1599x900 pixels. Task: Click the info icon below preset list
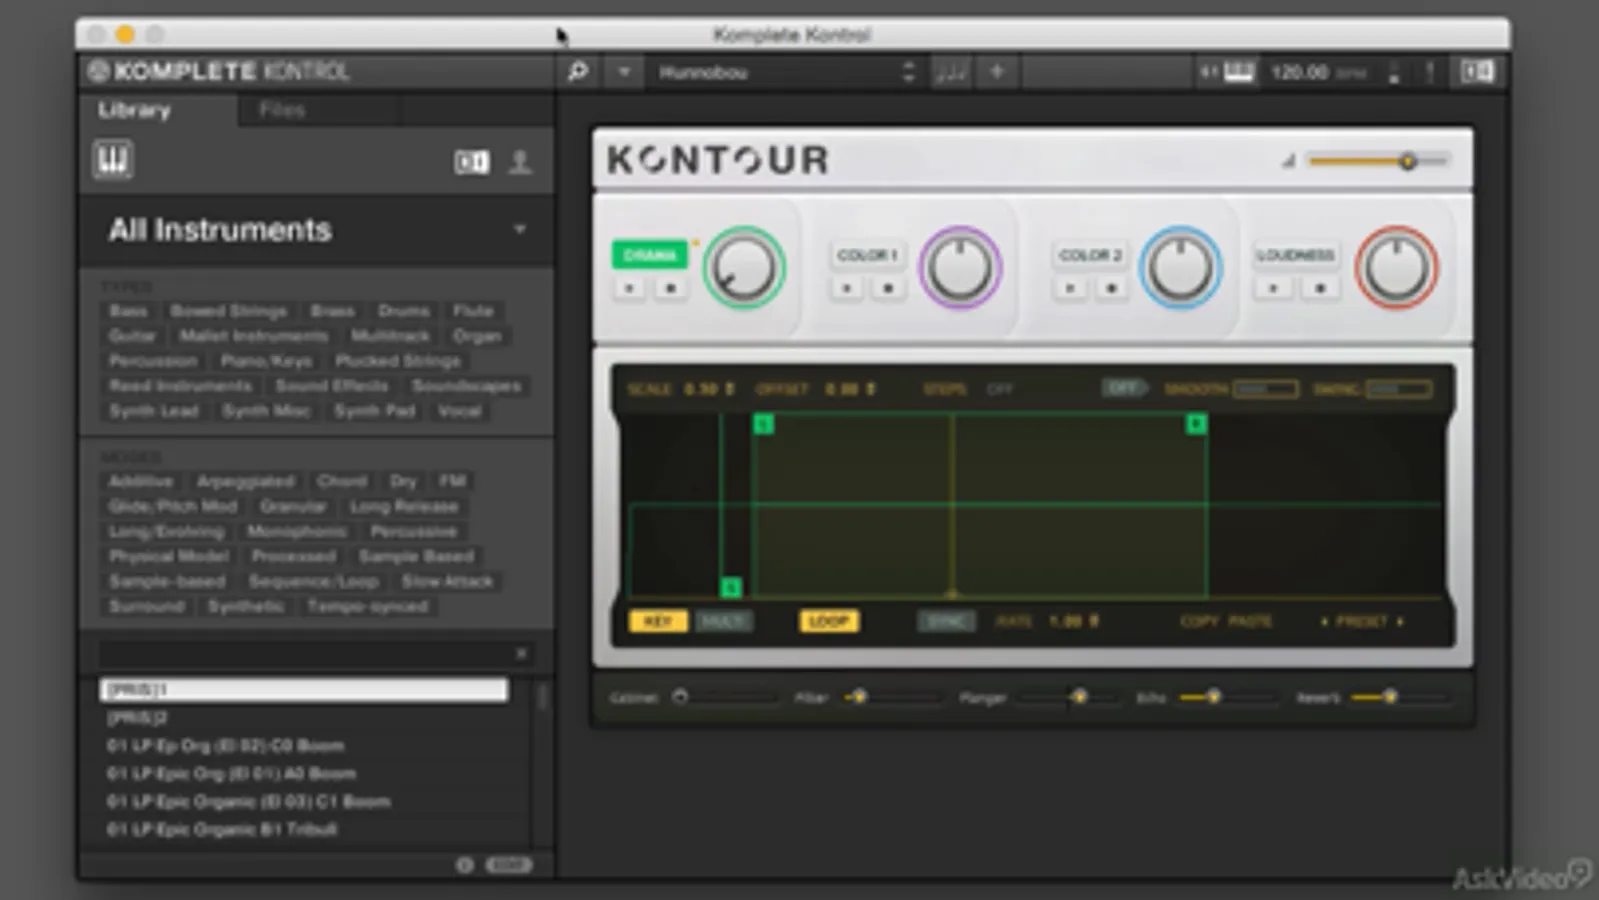point(464,865)
